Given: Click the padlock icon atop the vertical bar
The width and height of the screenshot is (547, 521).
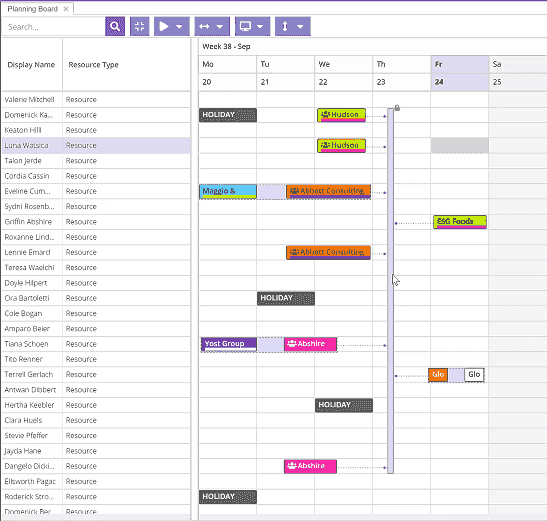Looking at the screenshot, I should [x=397, y=108].
